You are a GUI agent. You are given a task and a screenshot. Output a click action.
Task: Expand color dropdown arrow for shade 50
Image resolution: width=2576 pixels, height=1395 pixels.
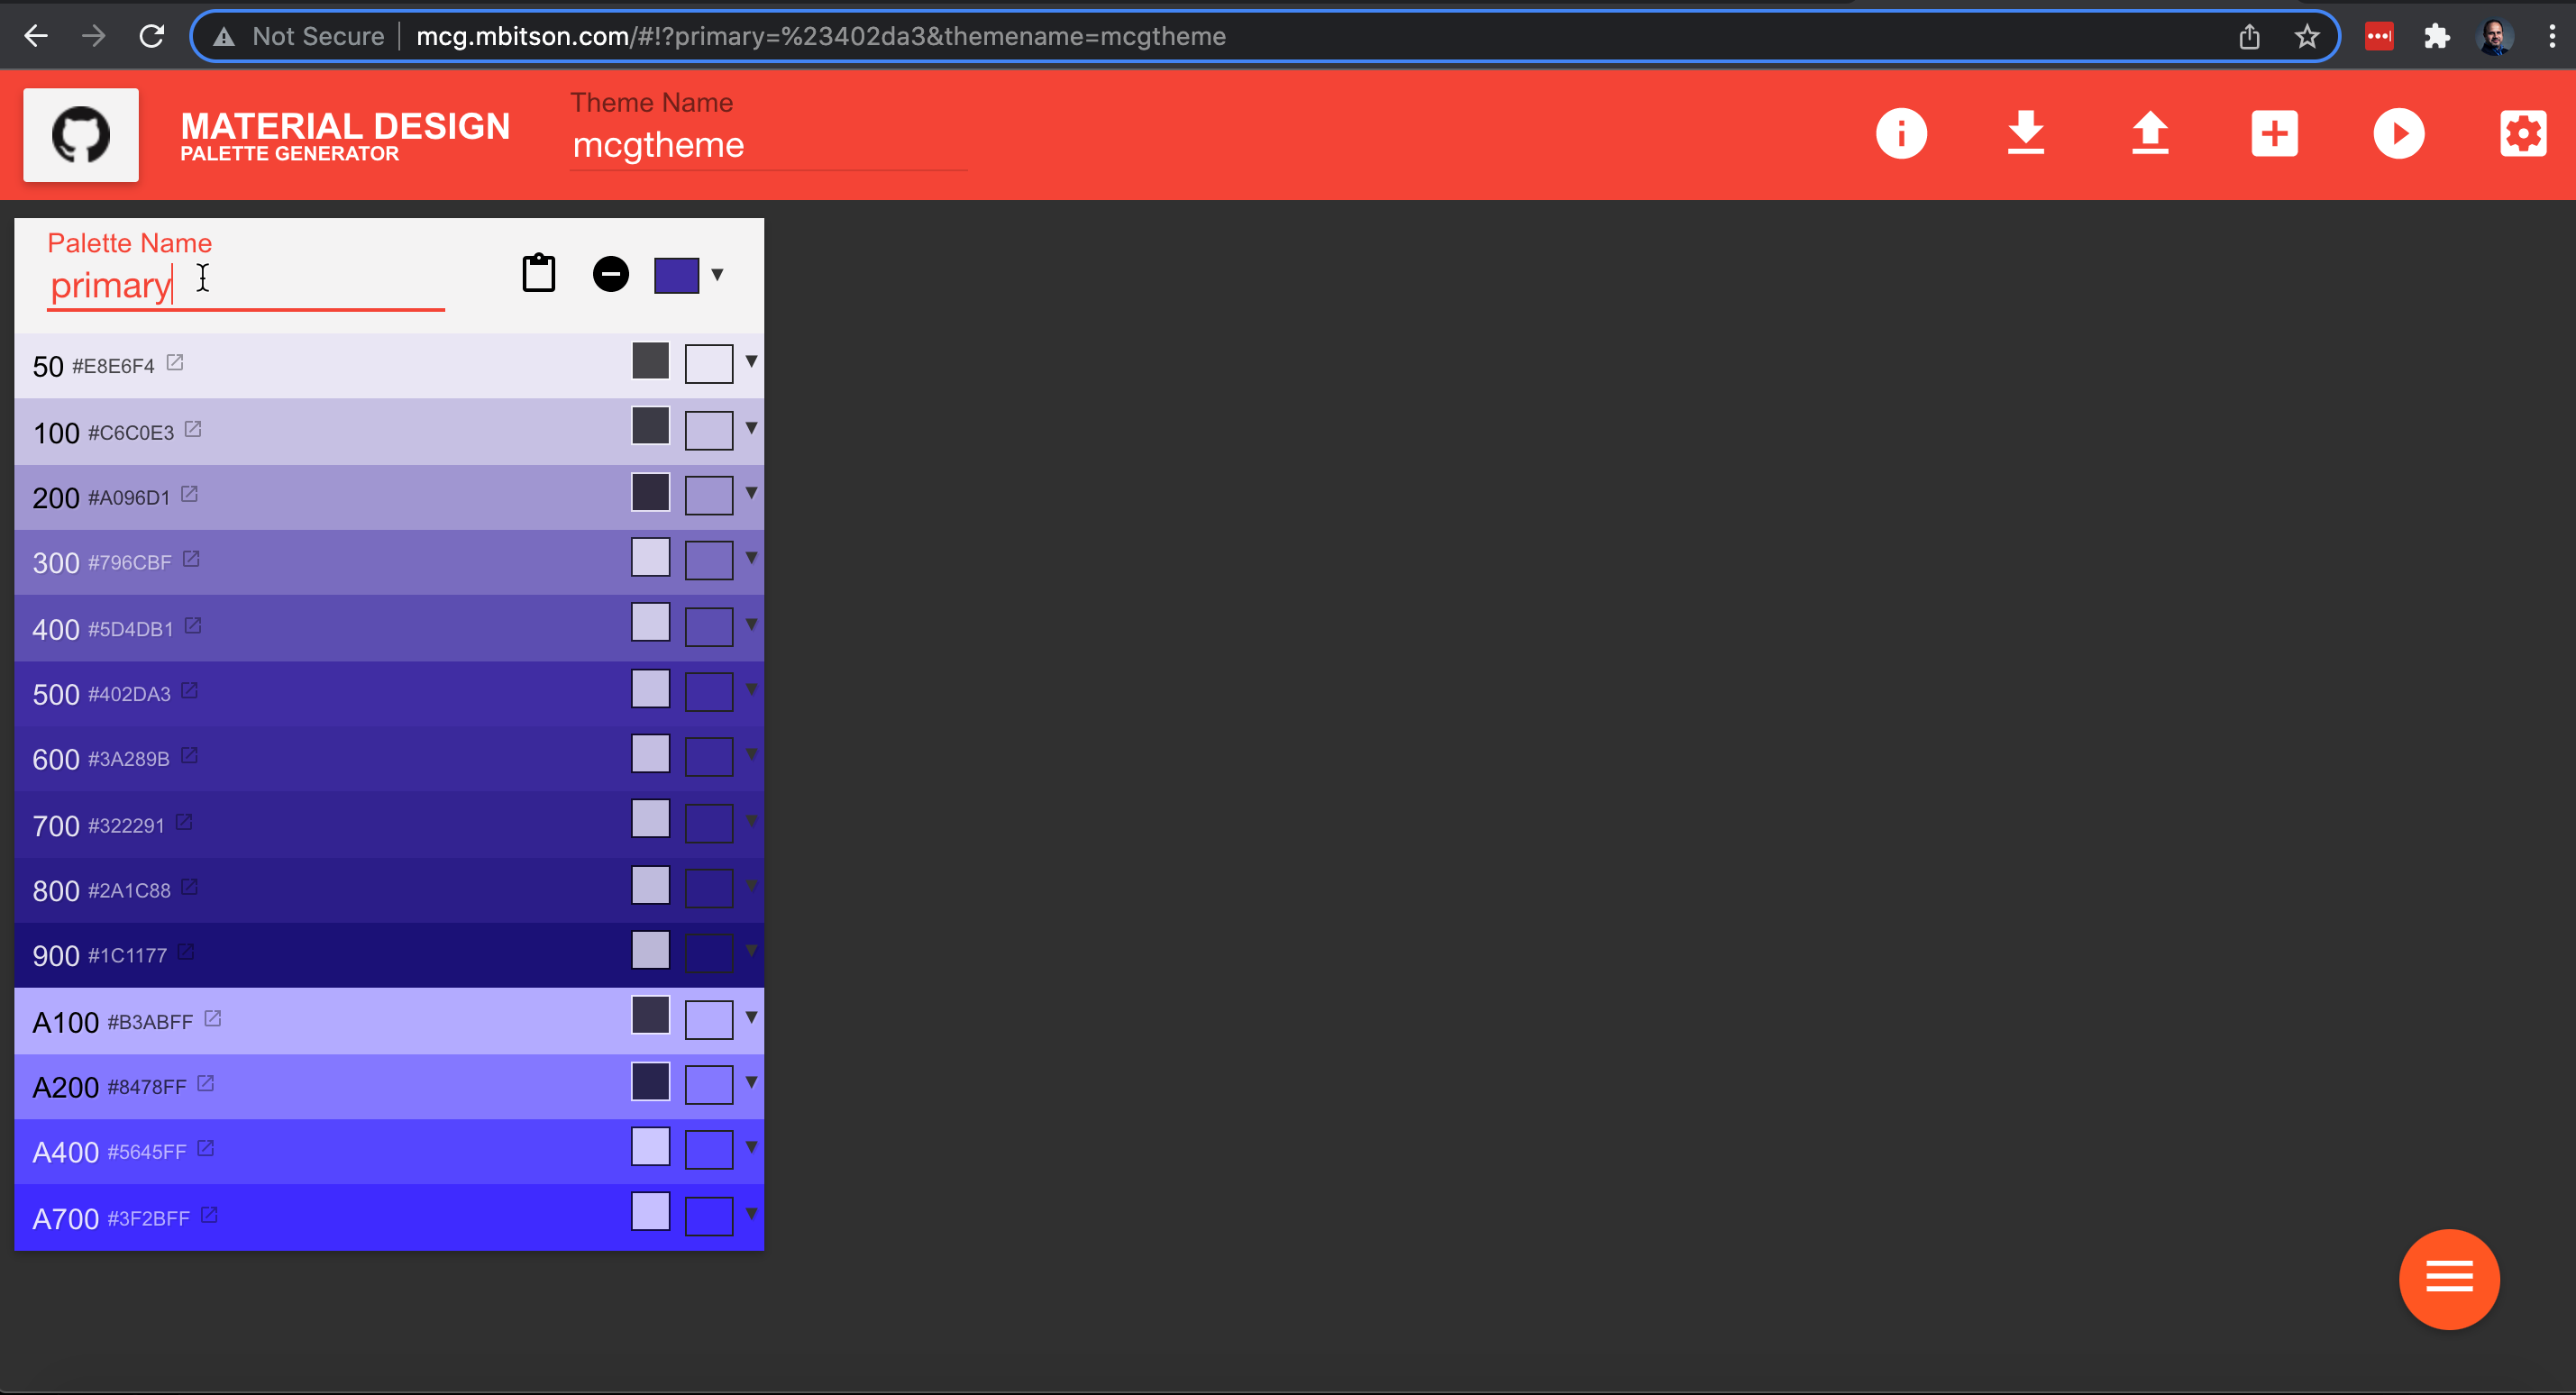pyautogui.click(x=751, y=361)
